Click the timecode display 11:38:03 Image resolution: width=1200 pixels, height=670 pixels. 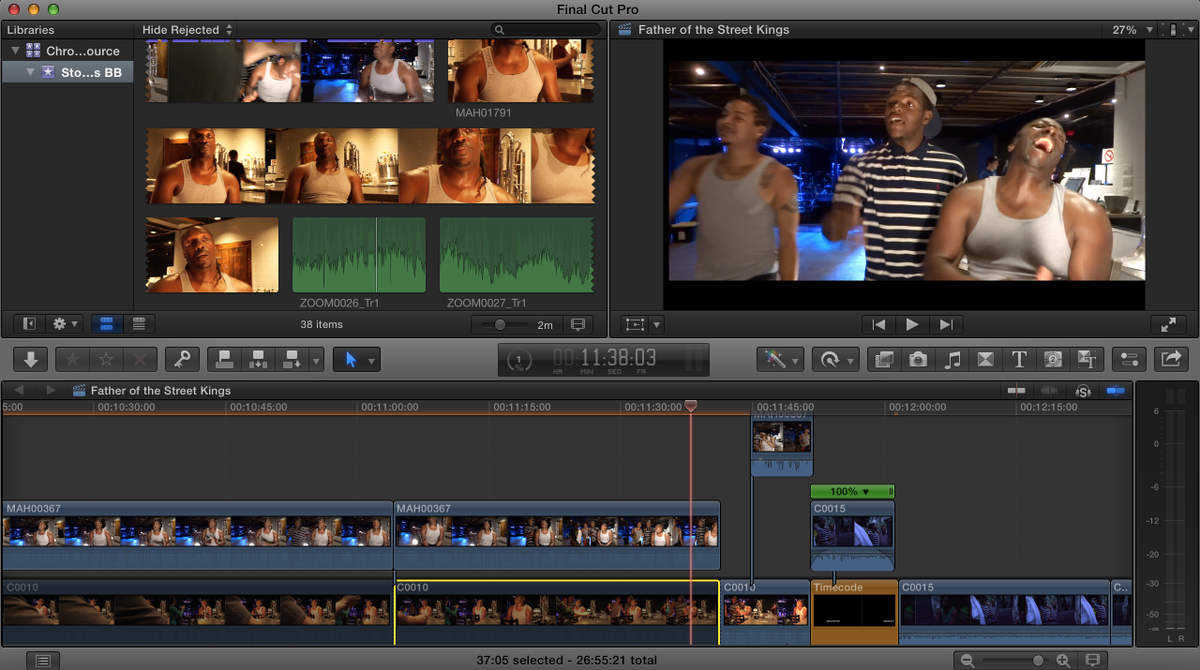[x=604, y=358]
